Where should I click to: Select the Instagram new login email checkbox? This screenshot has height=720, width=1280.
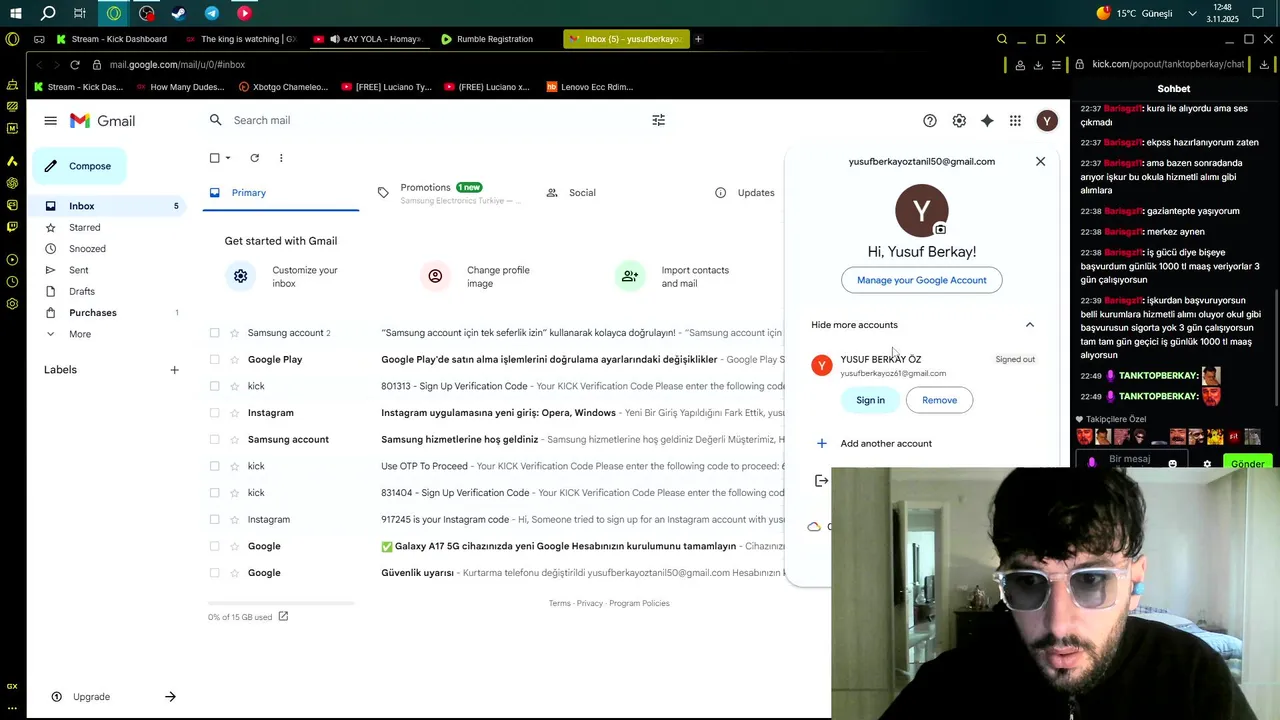pyautogui.click(x=214, y=413)
